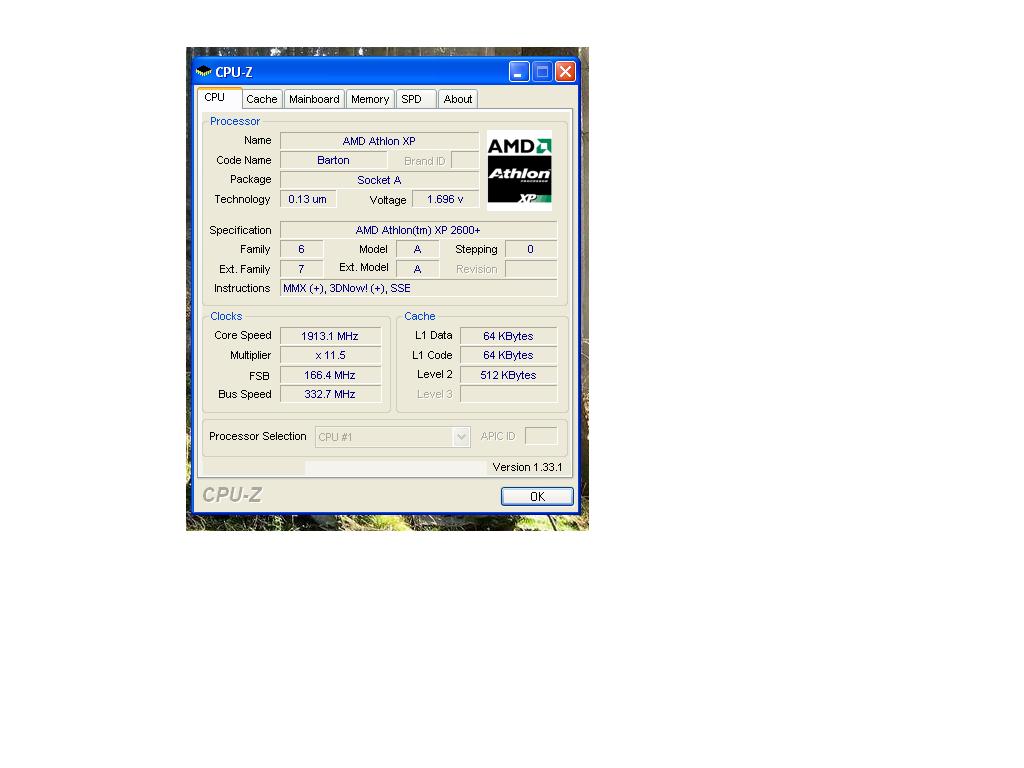Open the SPD tab

415,99
